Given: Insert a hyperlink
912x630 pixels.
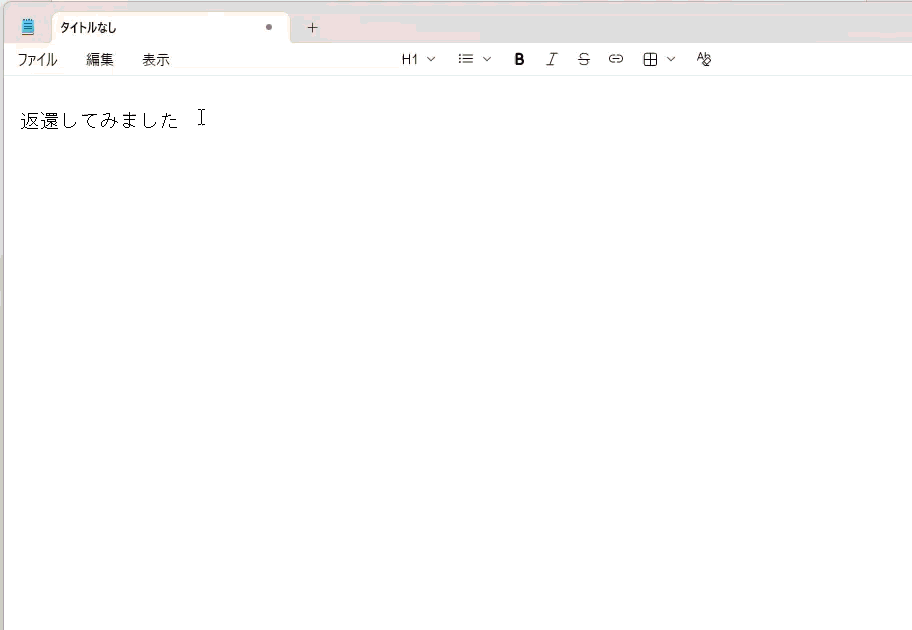Looking at the screenshot, I should coord(615,59).
